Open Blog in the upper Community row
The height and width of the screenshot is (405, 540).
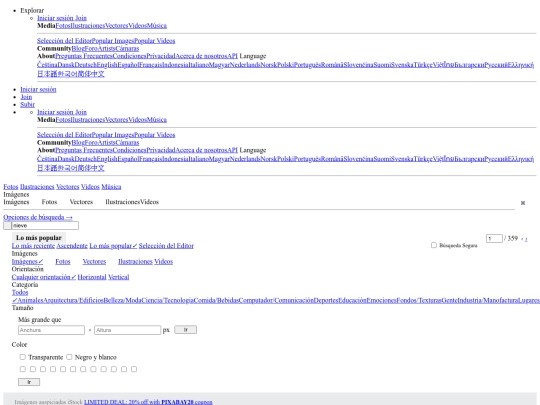tap(78, 48)
